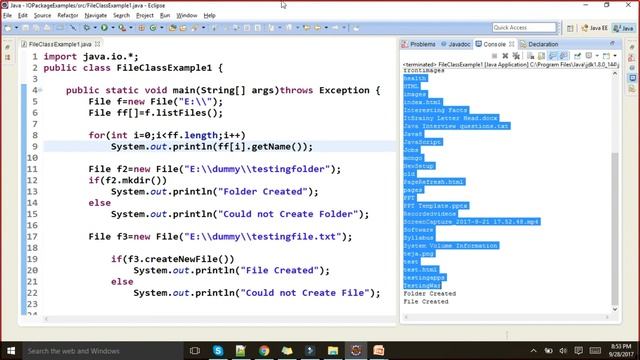The image size is (640, 360).
Task: Open the Back navigation history dropdown
Action: click(x=326, y=28)
